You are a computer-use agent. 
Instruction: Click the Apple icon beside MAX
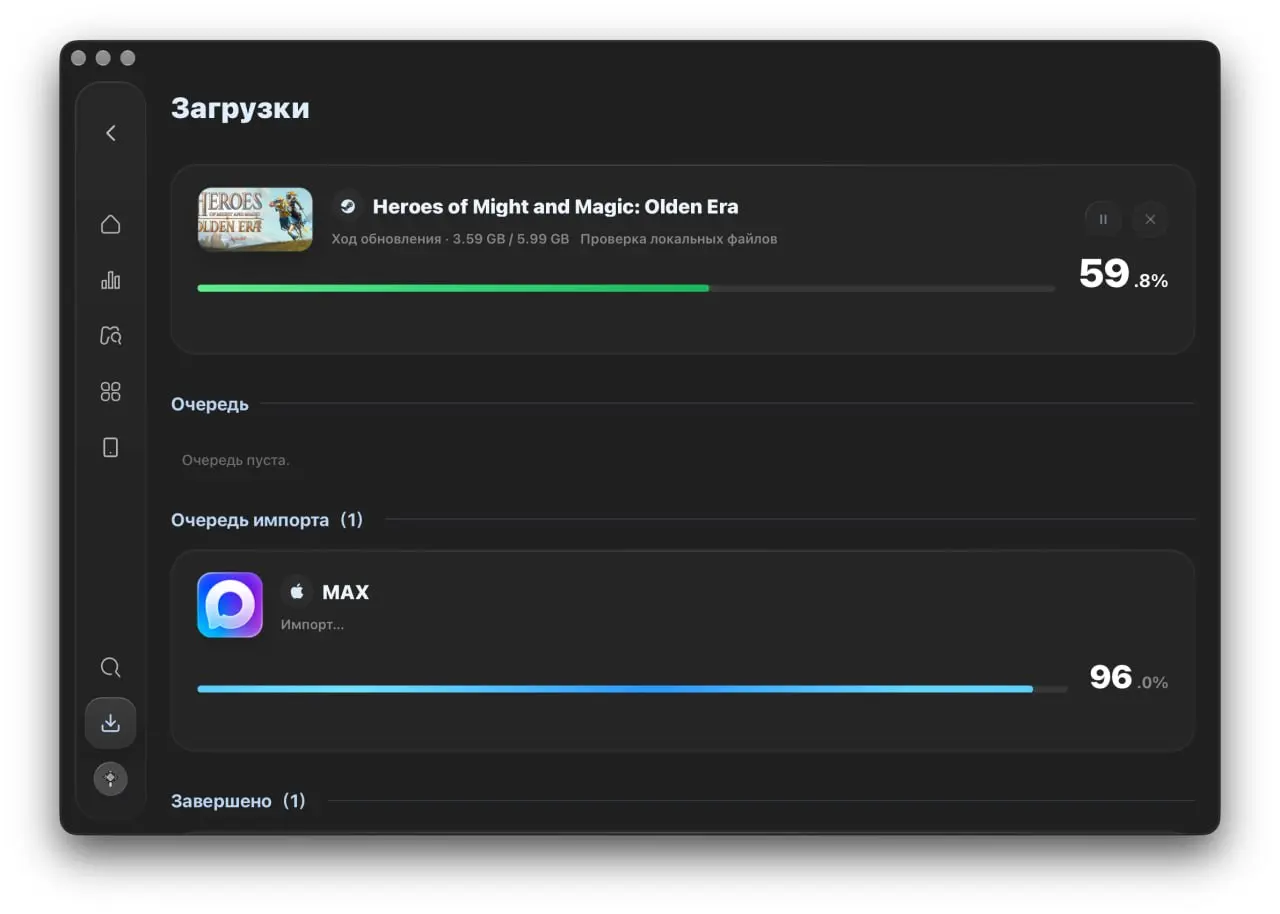(296, 592)
